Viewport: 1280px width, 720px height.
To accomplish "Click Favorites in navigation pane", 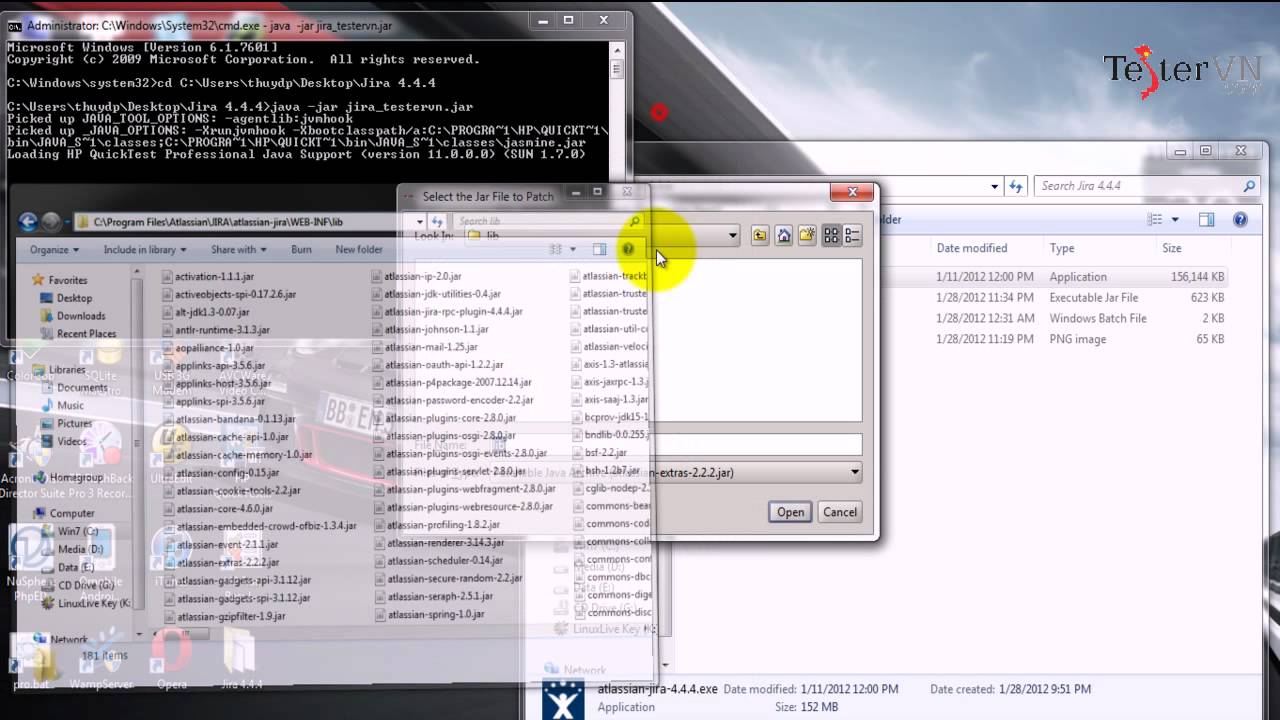I will click(x=68, y=280).
